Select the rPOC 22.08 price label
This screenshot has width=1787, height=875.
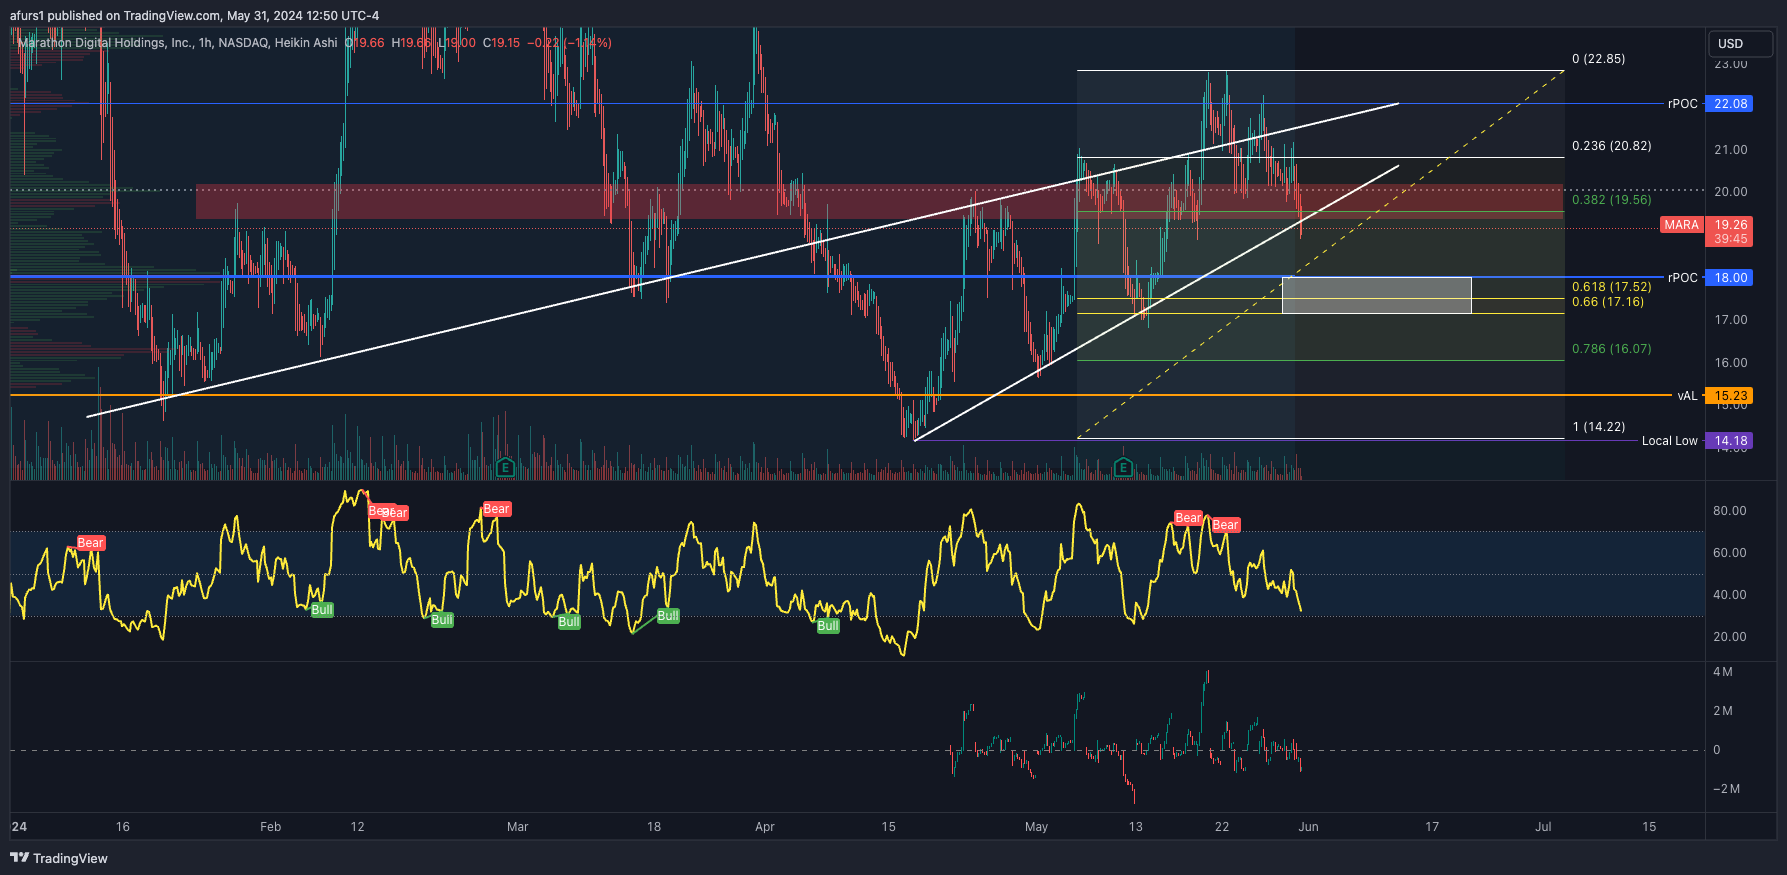pos(1730,104)
